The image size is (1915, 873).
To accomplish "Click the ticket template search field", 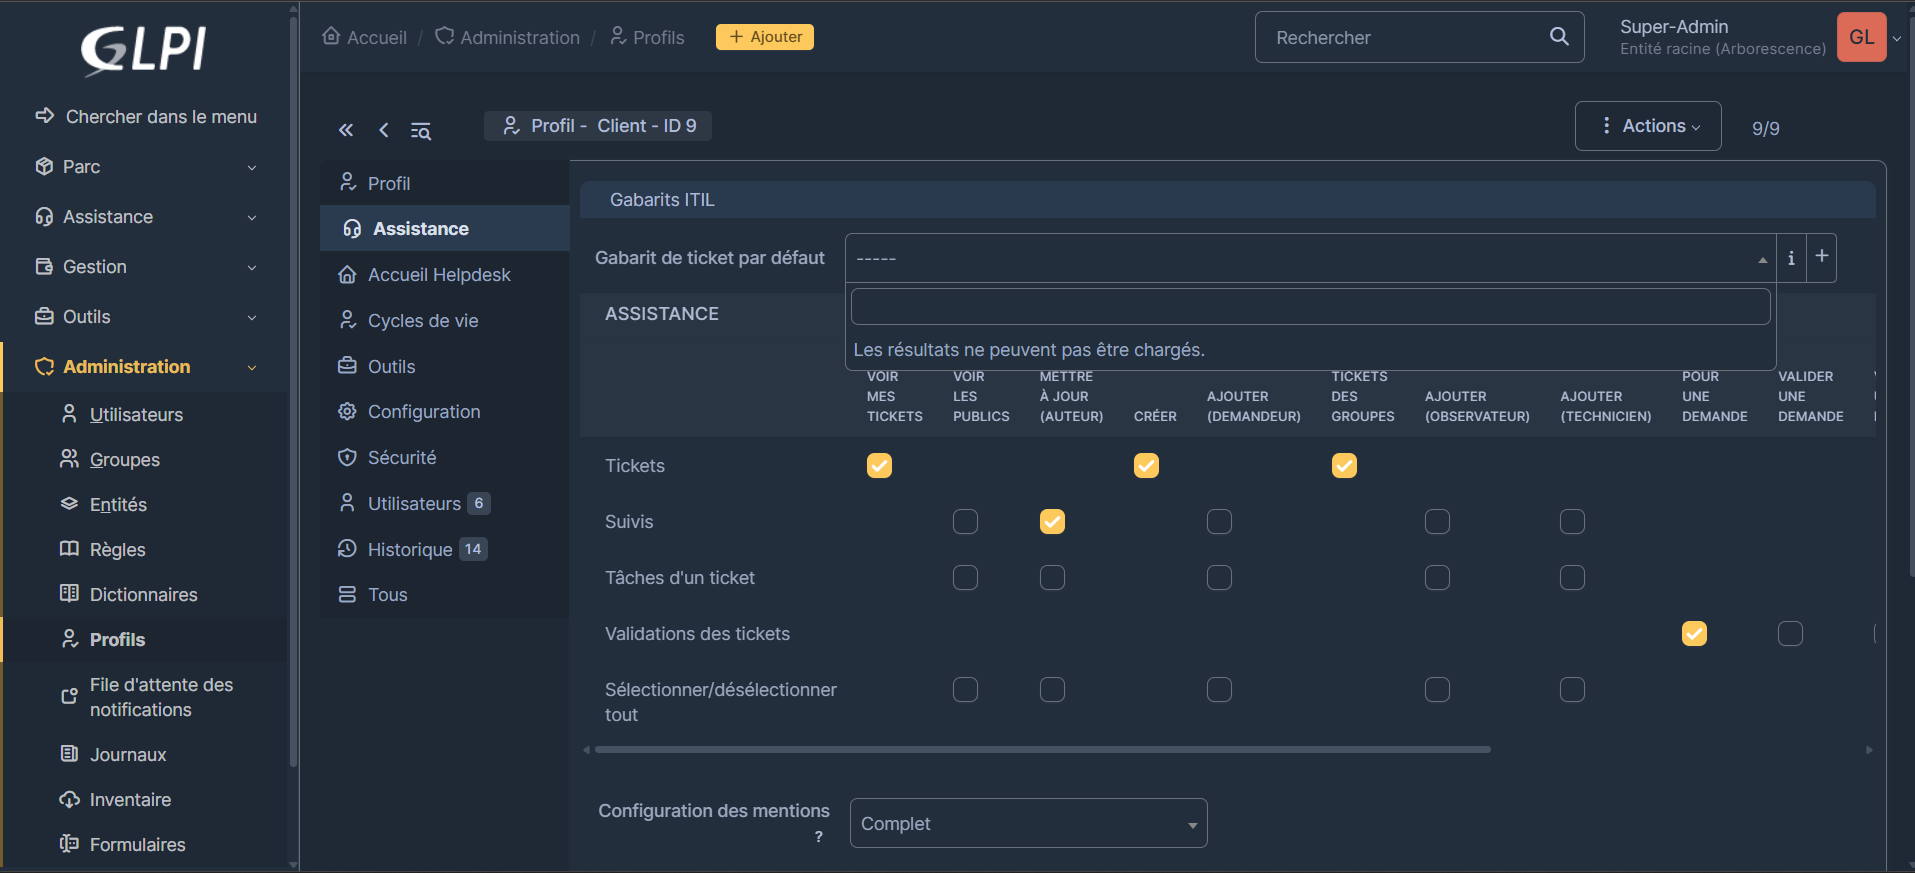I will pyautogui.click(x=1310, y=307).
